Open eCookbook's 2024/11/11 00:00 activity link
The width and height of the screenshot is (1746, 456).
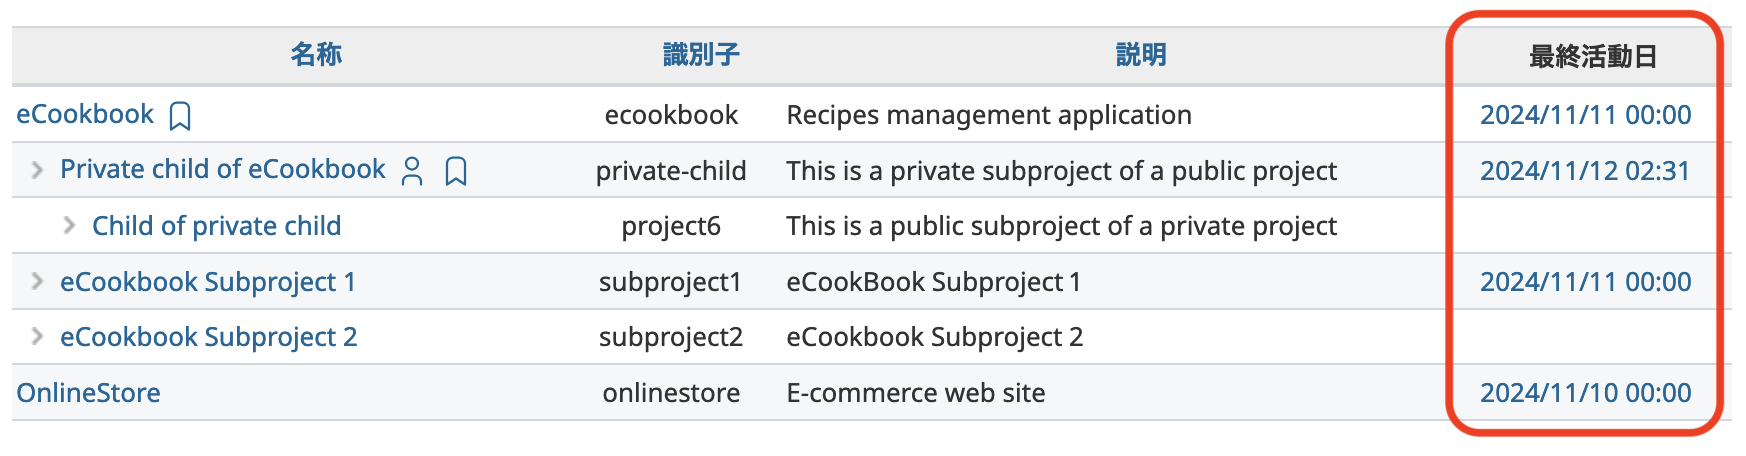1586,115
